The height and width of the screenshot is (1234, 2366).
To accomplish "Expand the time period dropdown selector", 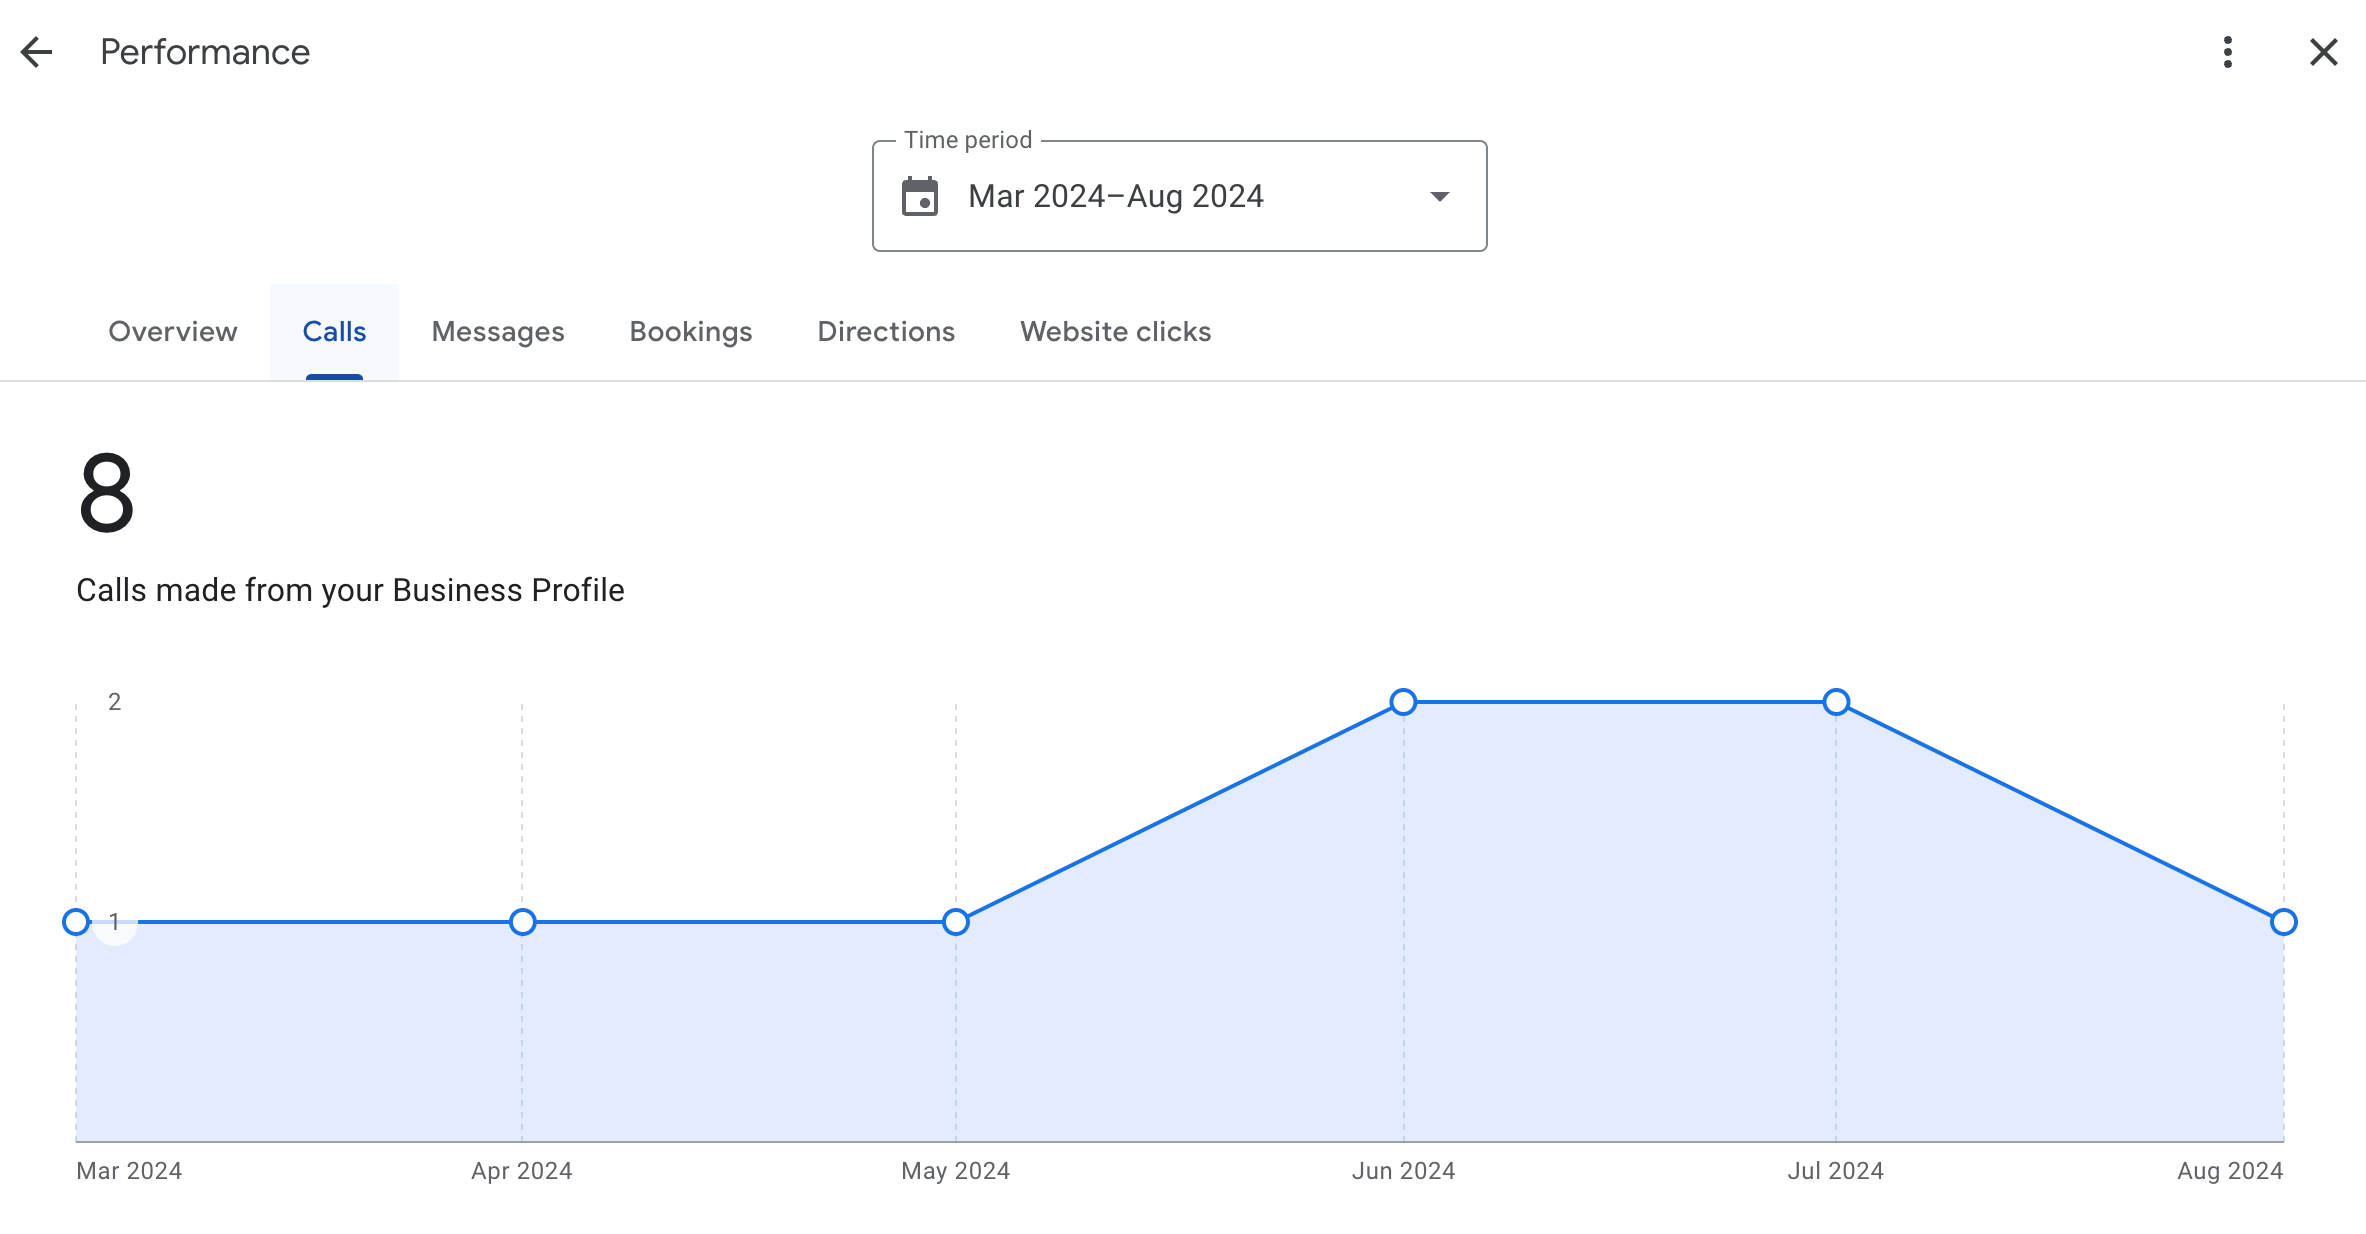I will 1436,196.
